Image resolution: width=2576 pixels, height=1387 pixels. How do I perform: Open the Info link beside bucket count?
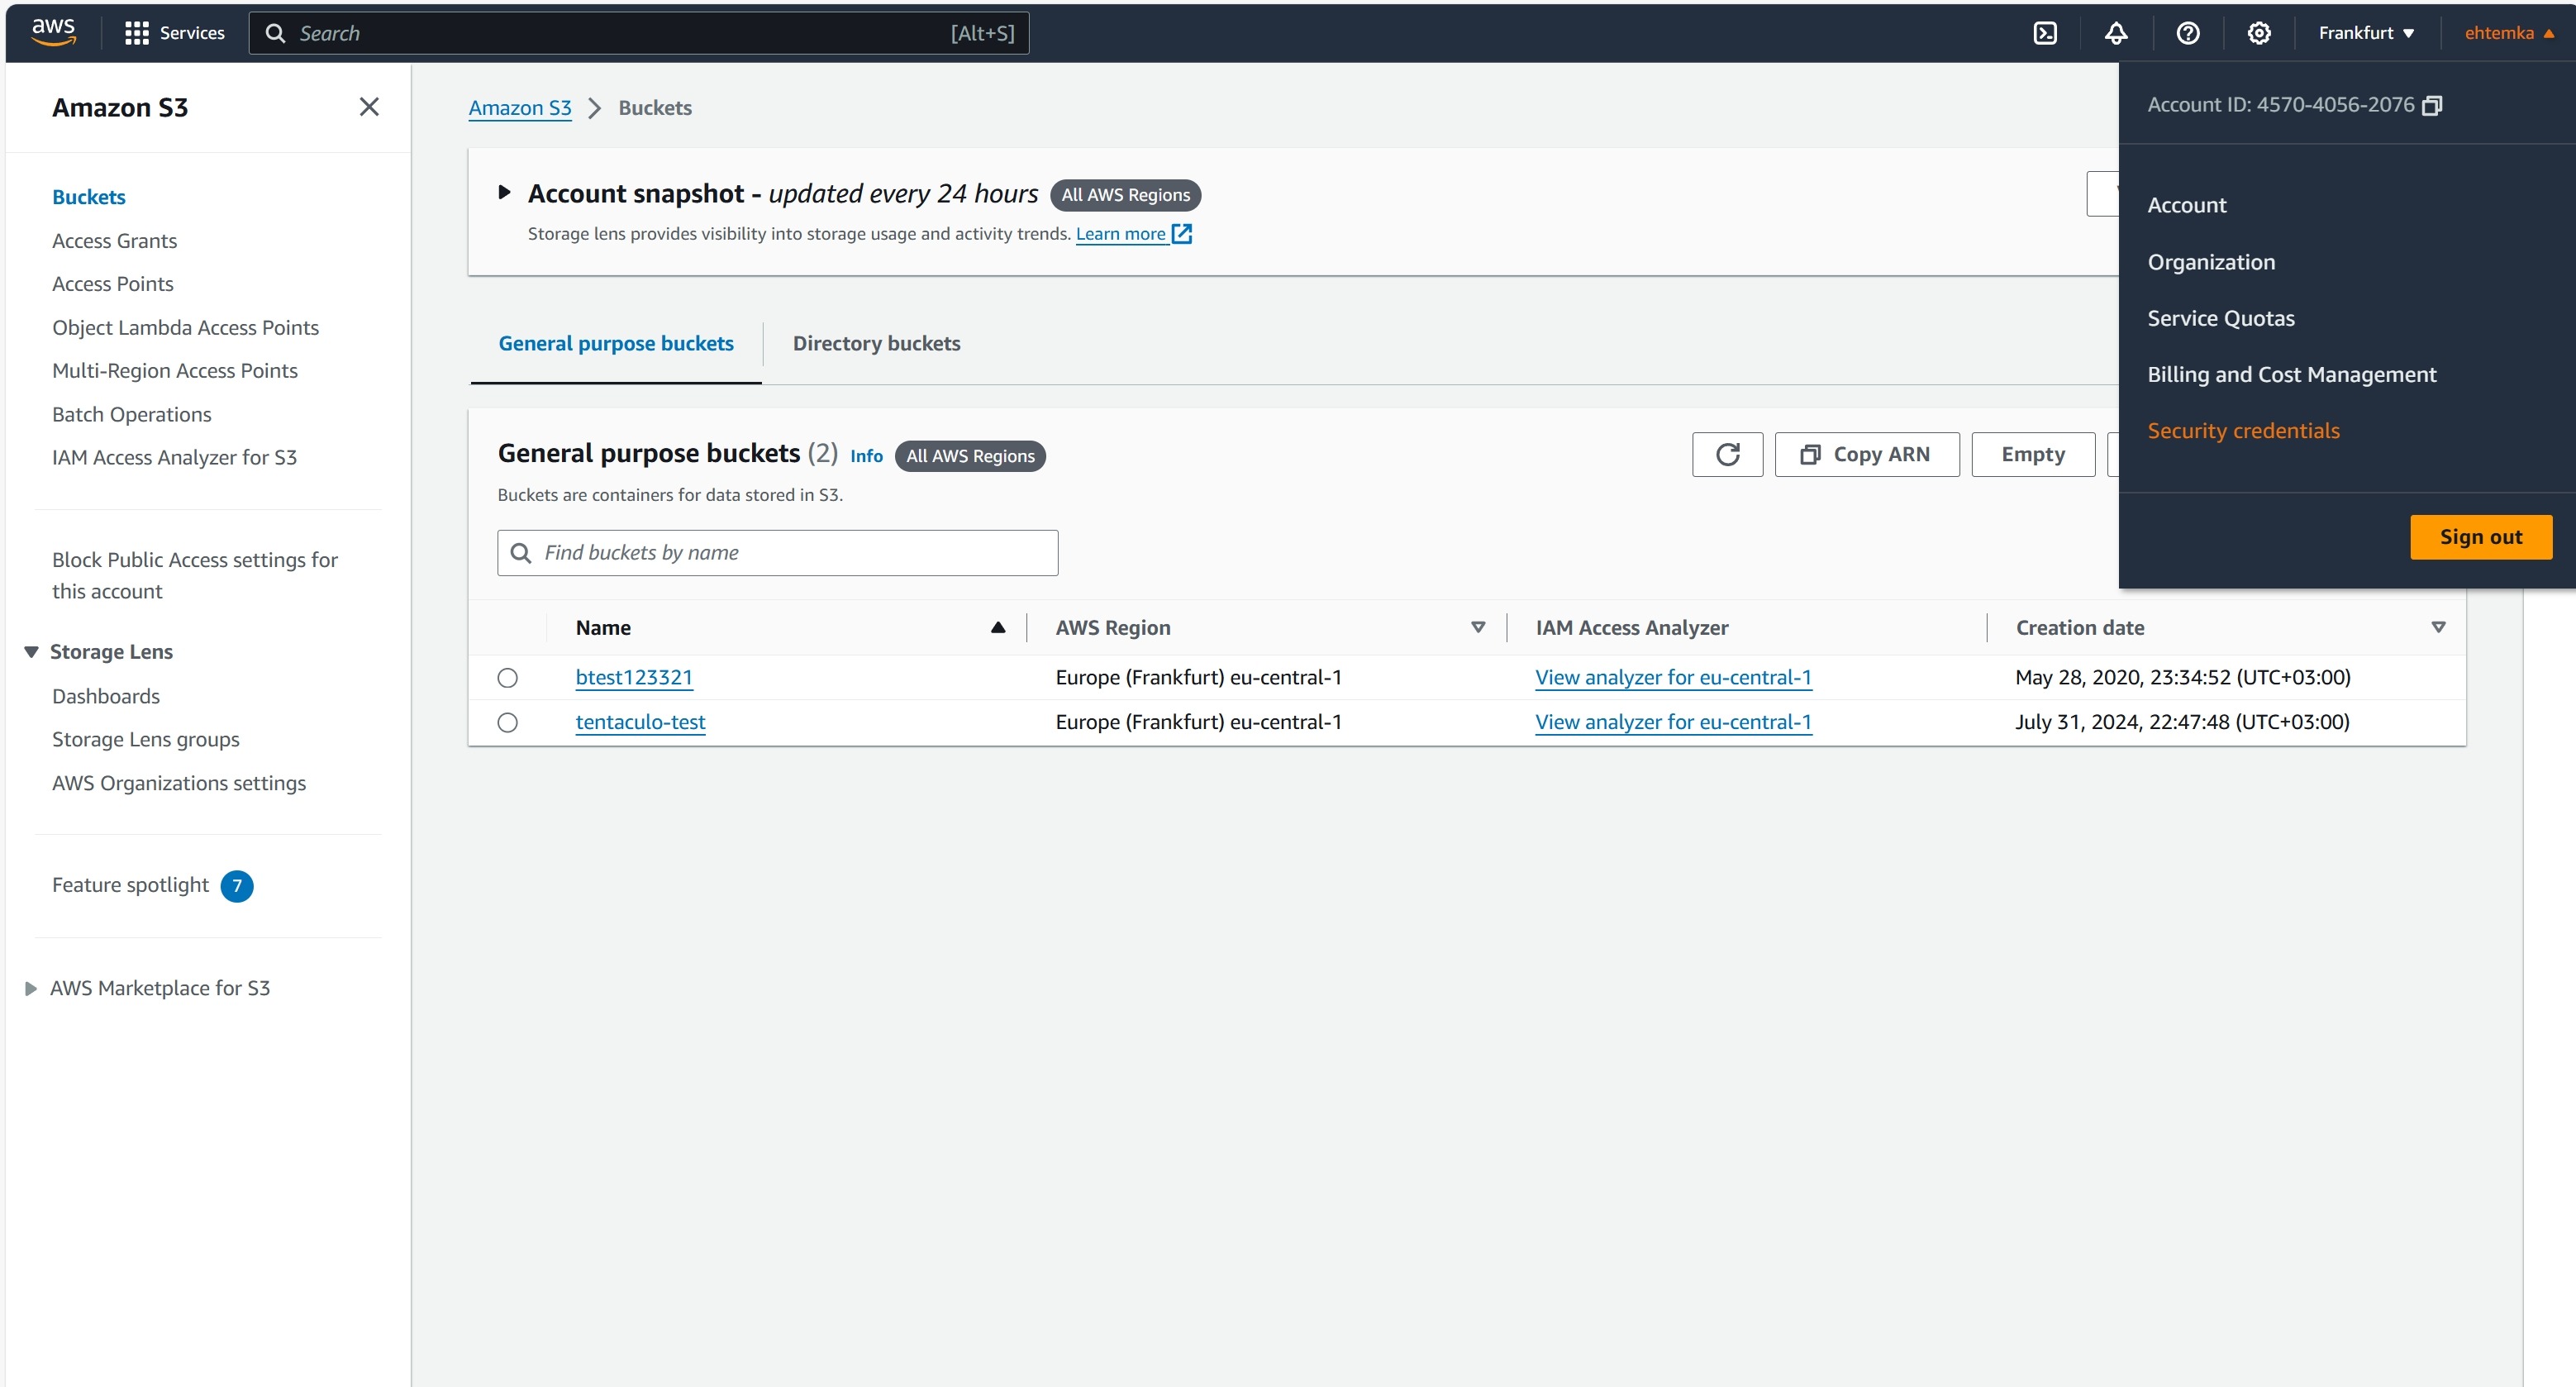(866, 456)
